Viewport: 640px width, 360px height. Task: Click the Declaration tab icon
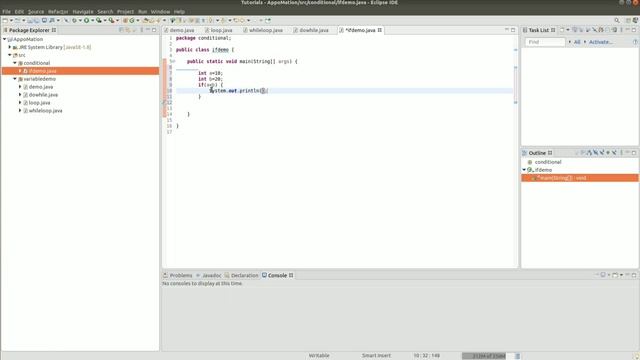227,276
